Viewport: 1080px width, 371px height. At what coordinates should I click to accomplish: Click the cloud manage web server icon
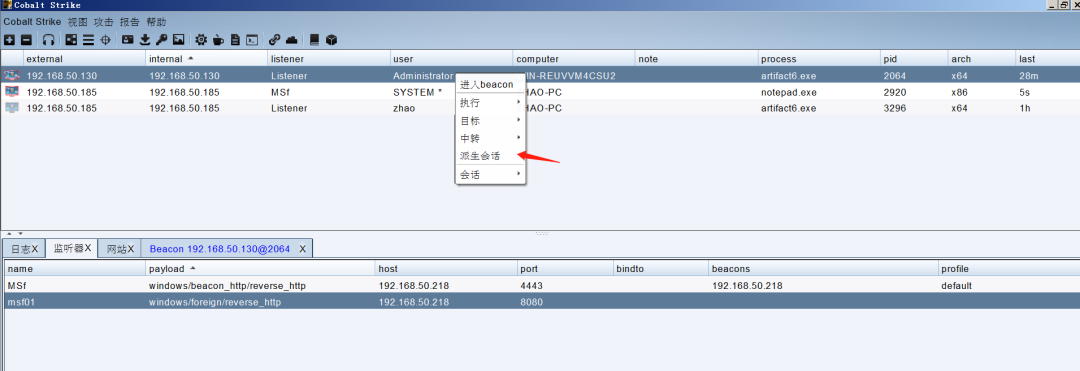(x=291, y=40)
